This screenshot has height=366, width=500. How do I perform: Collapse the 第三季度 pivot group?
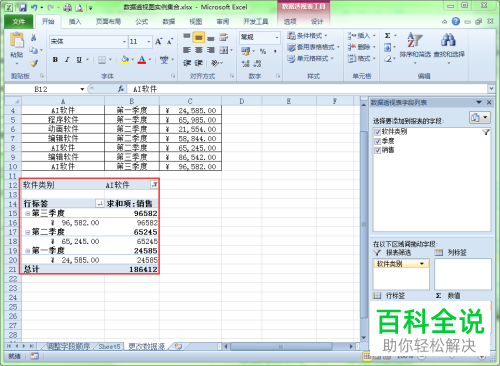28,213
